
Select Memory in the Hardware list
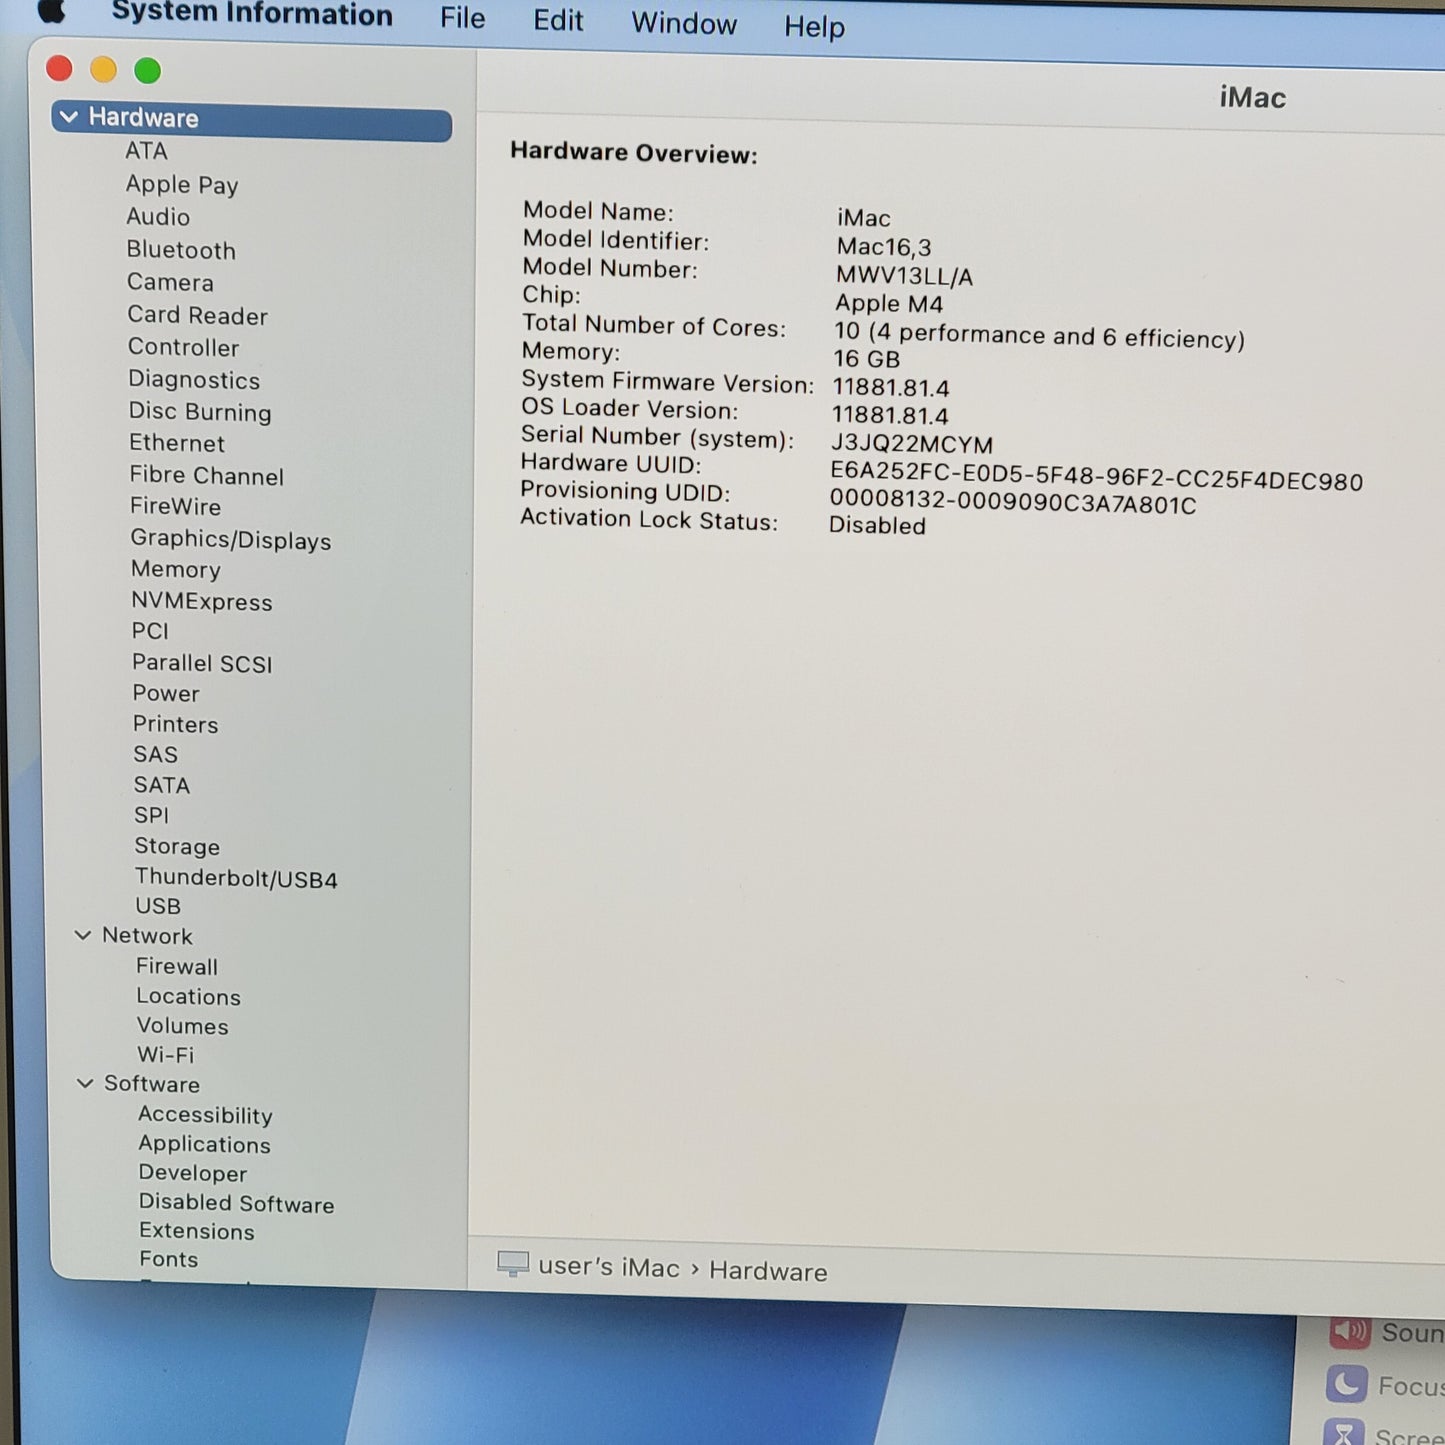click(176, 570)
